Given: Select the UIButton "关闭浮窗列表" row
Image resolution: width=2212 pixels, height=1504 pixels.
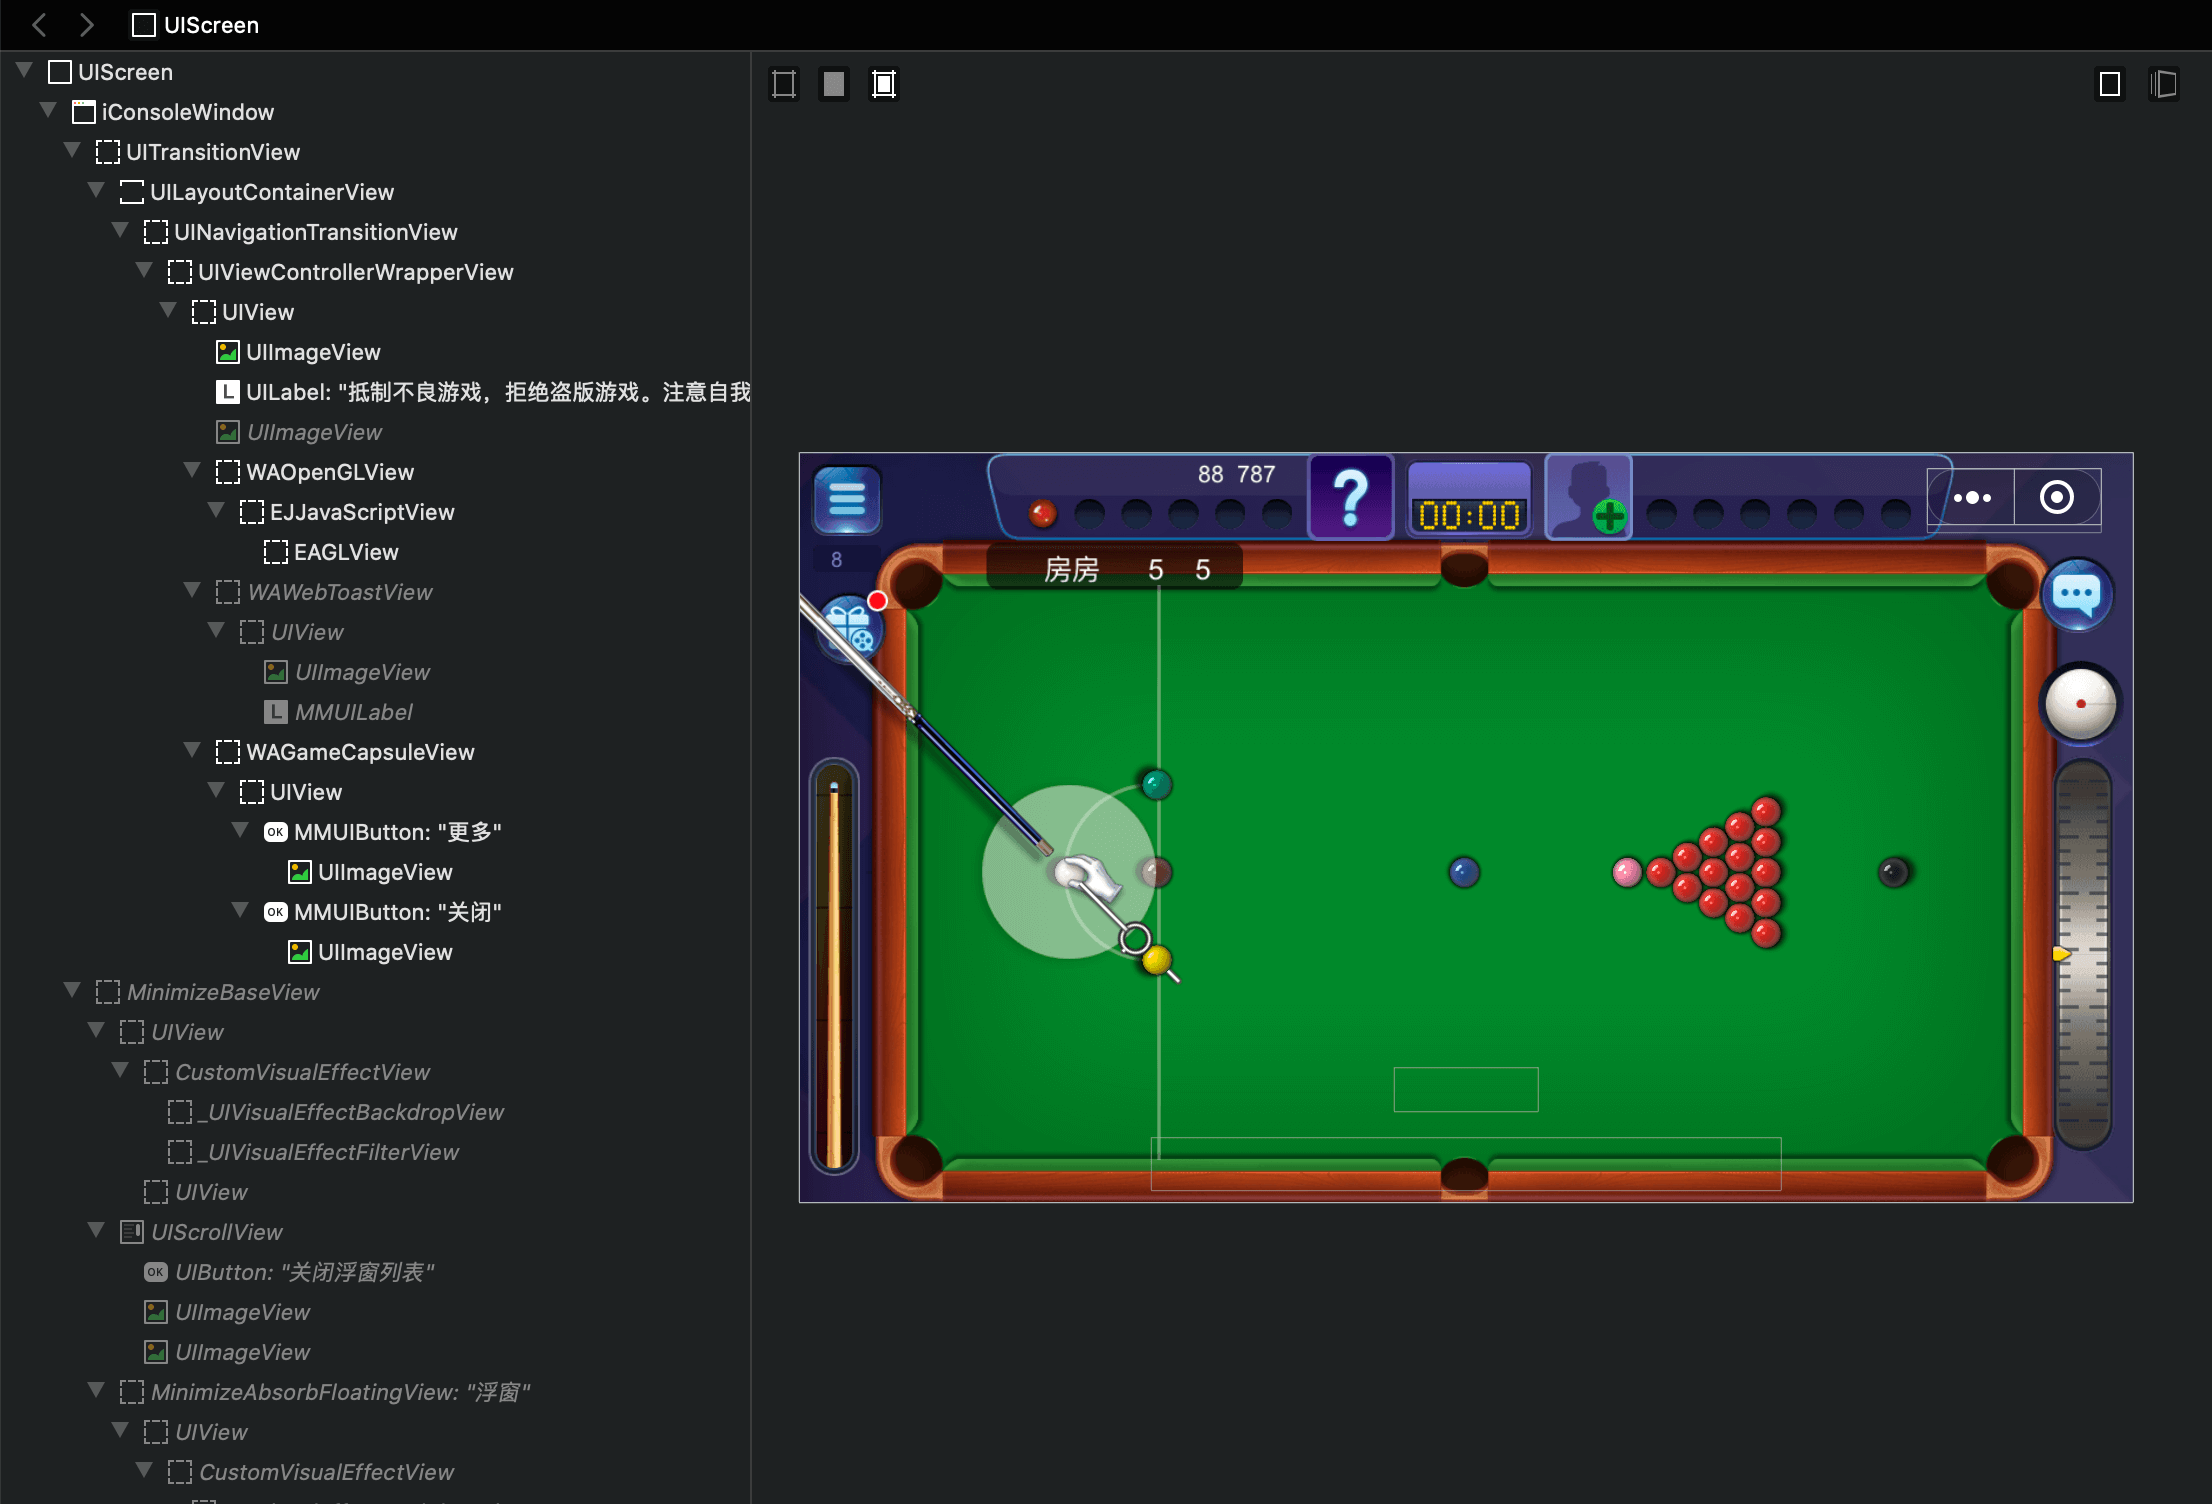Looking at the screenshot, I should coord(303,1272).
